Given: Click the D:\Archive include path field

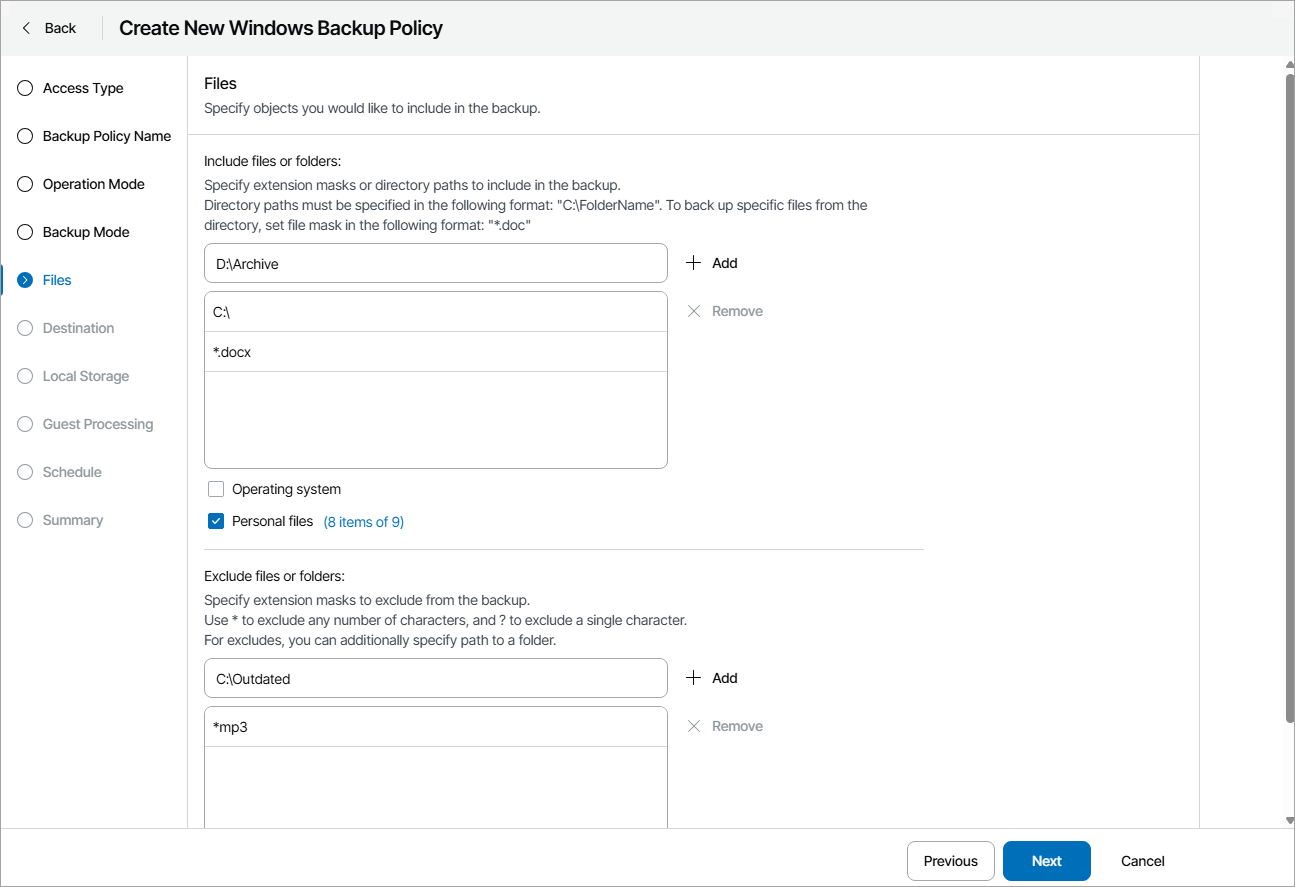Looking at the screenshot, I should 435,263.
